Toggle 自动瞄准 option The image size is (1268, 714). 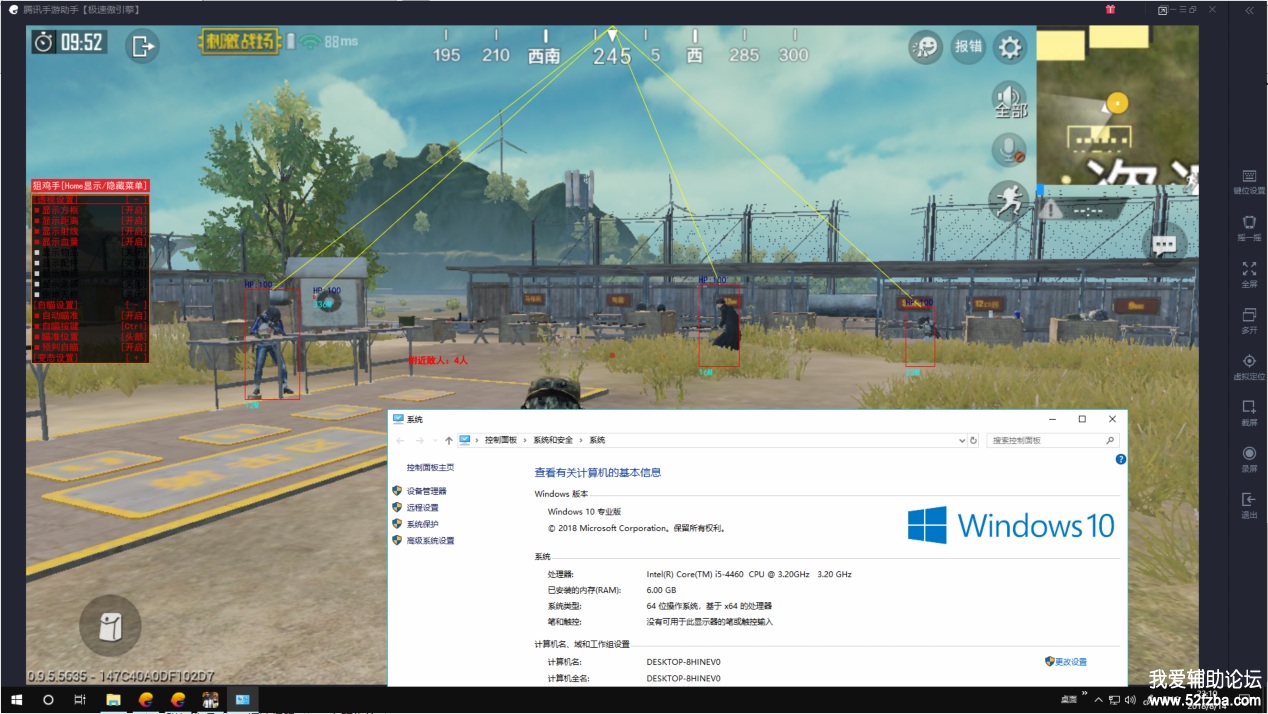[90, 315]
